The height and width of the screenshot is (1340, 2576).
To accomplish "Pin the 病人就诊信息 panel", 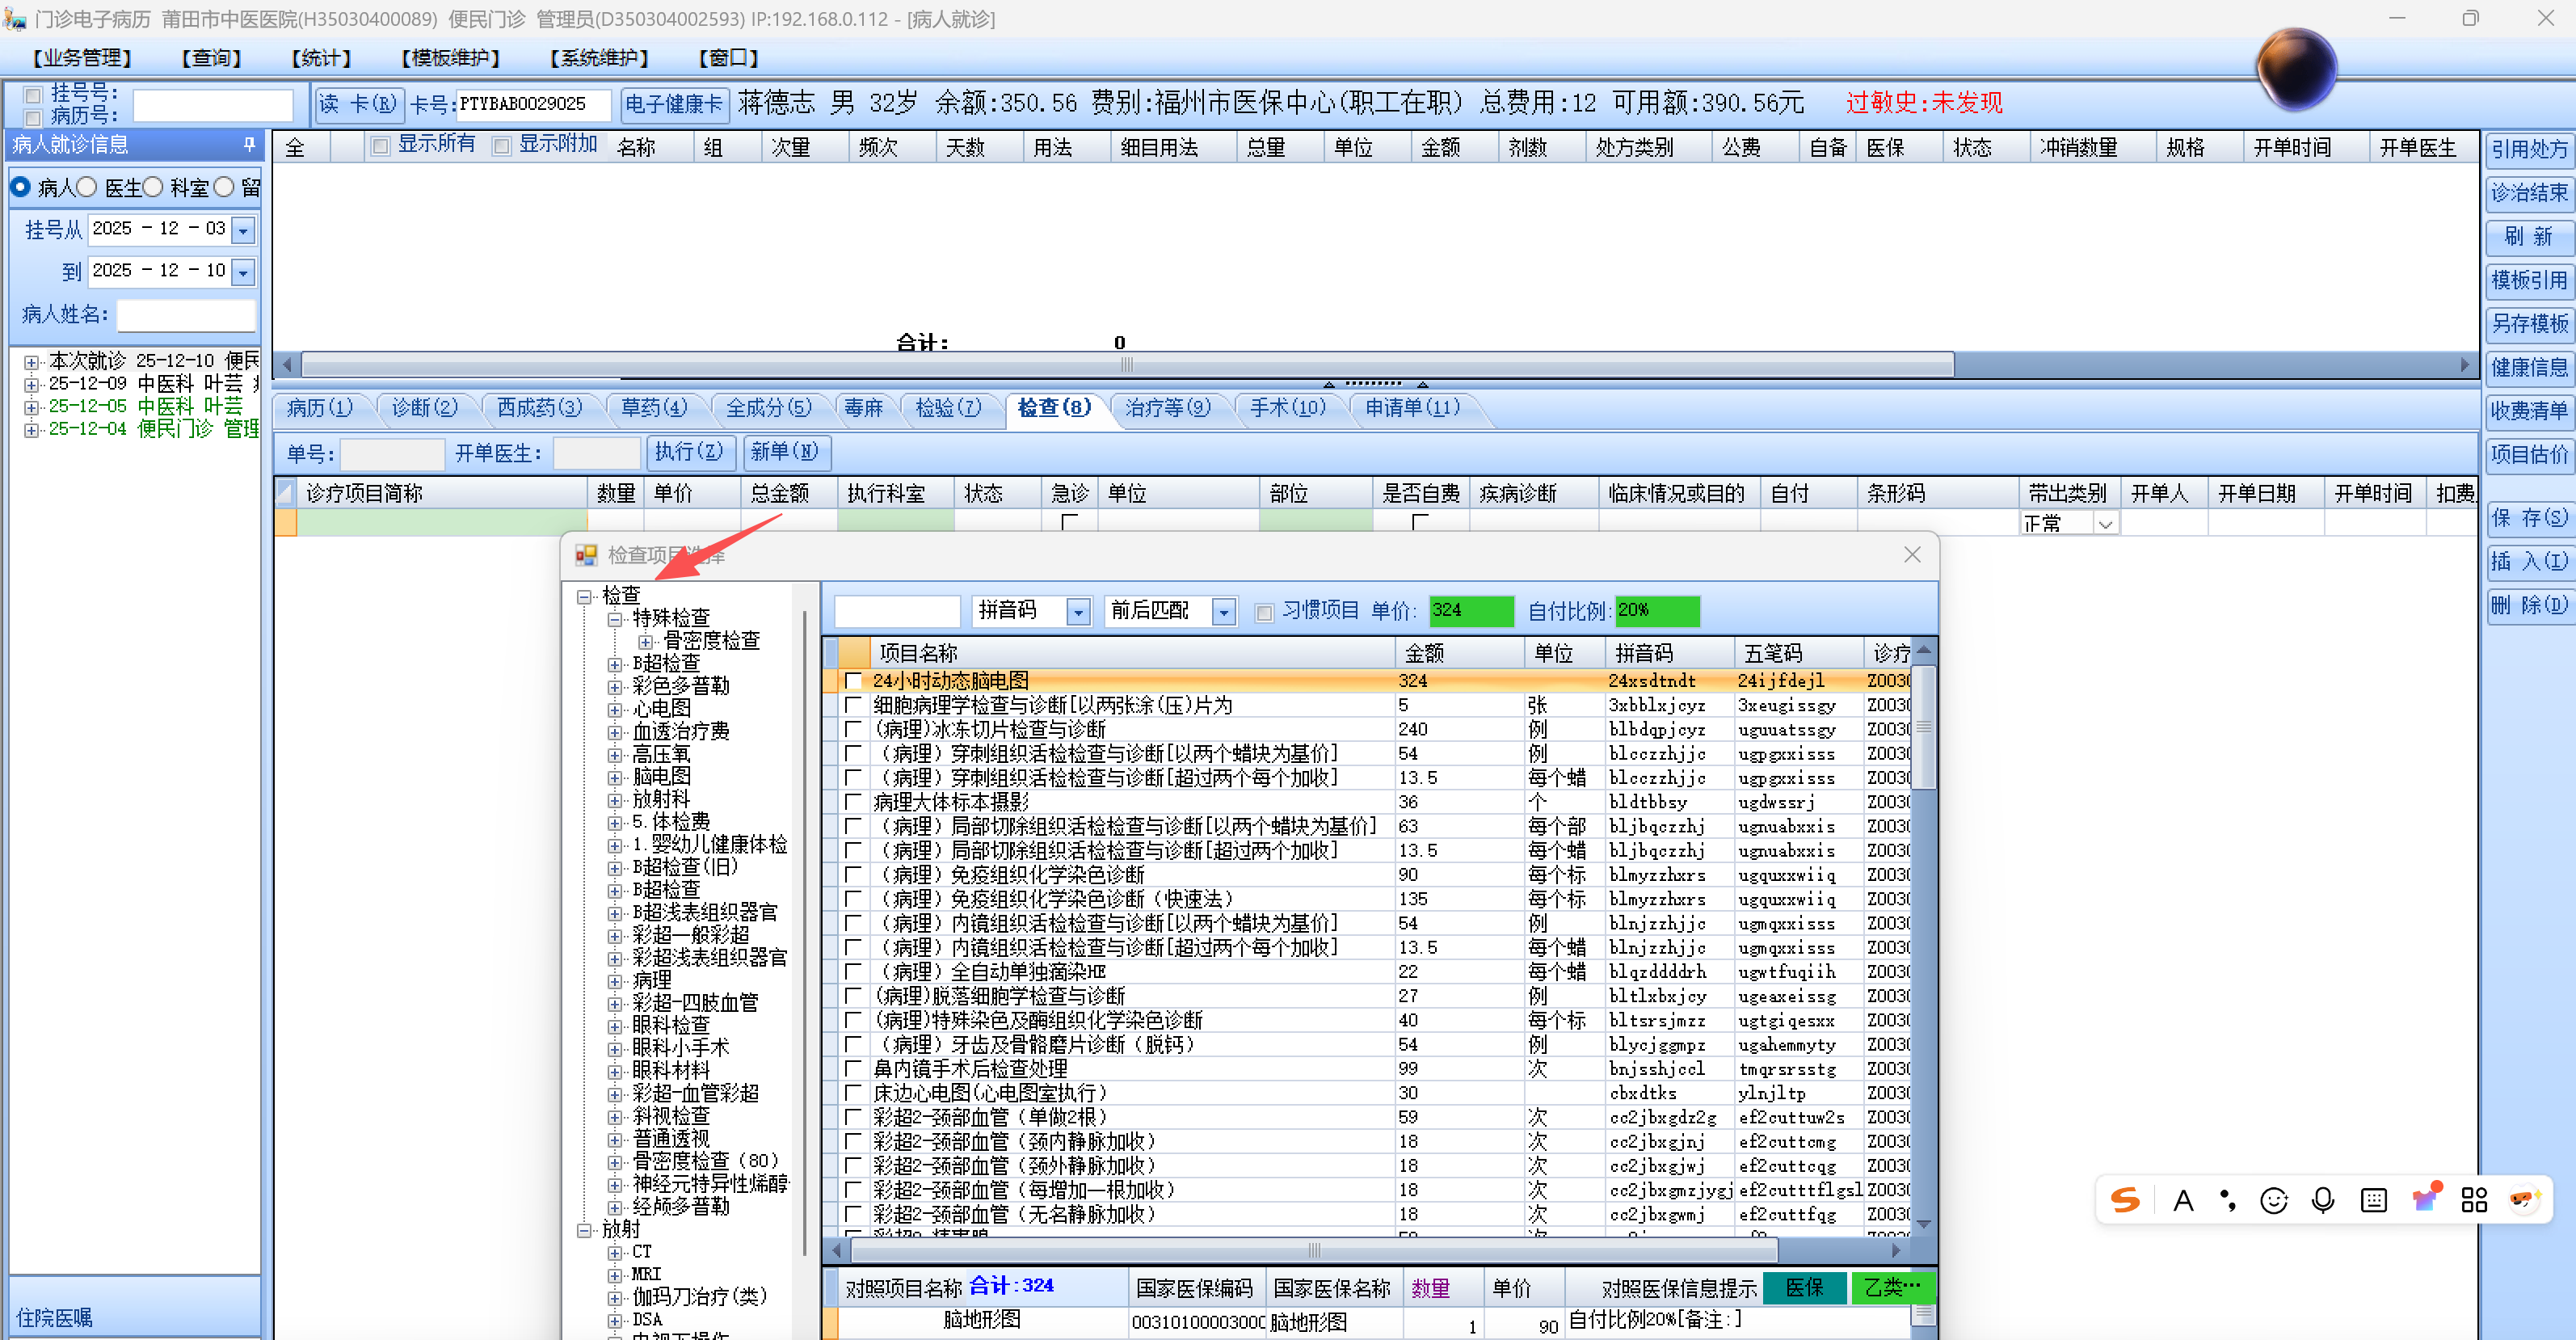I will [249, 144].
